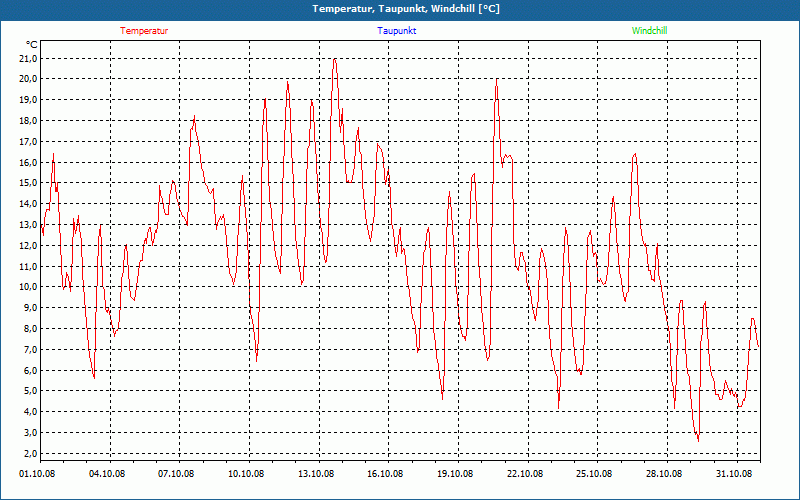
Task: Click the 12,0 y-axis value
Action: point(28,245)
